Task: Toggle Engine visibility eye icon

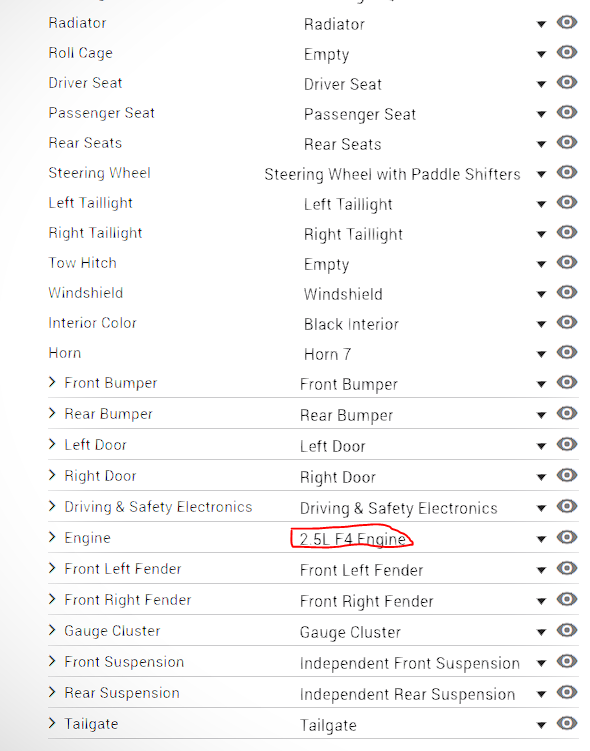Action: click(x=567, y=537)
